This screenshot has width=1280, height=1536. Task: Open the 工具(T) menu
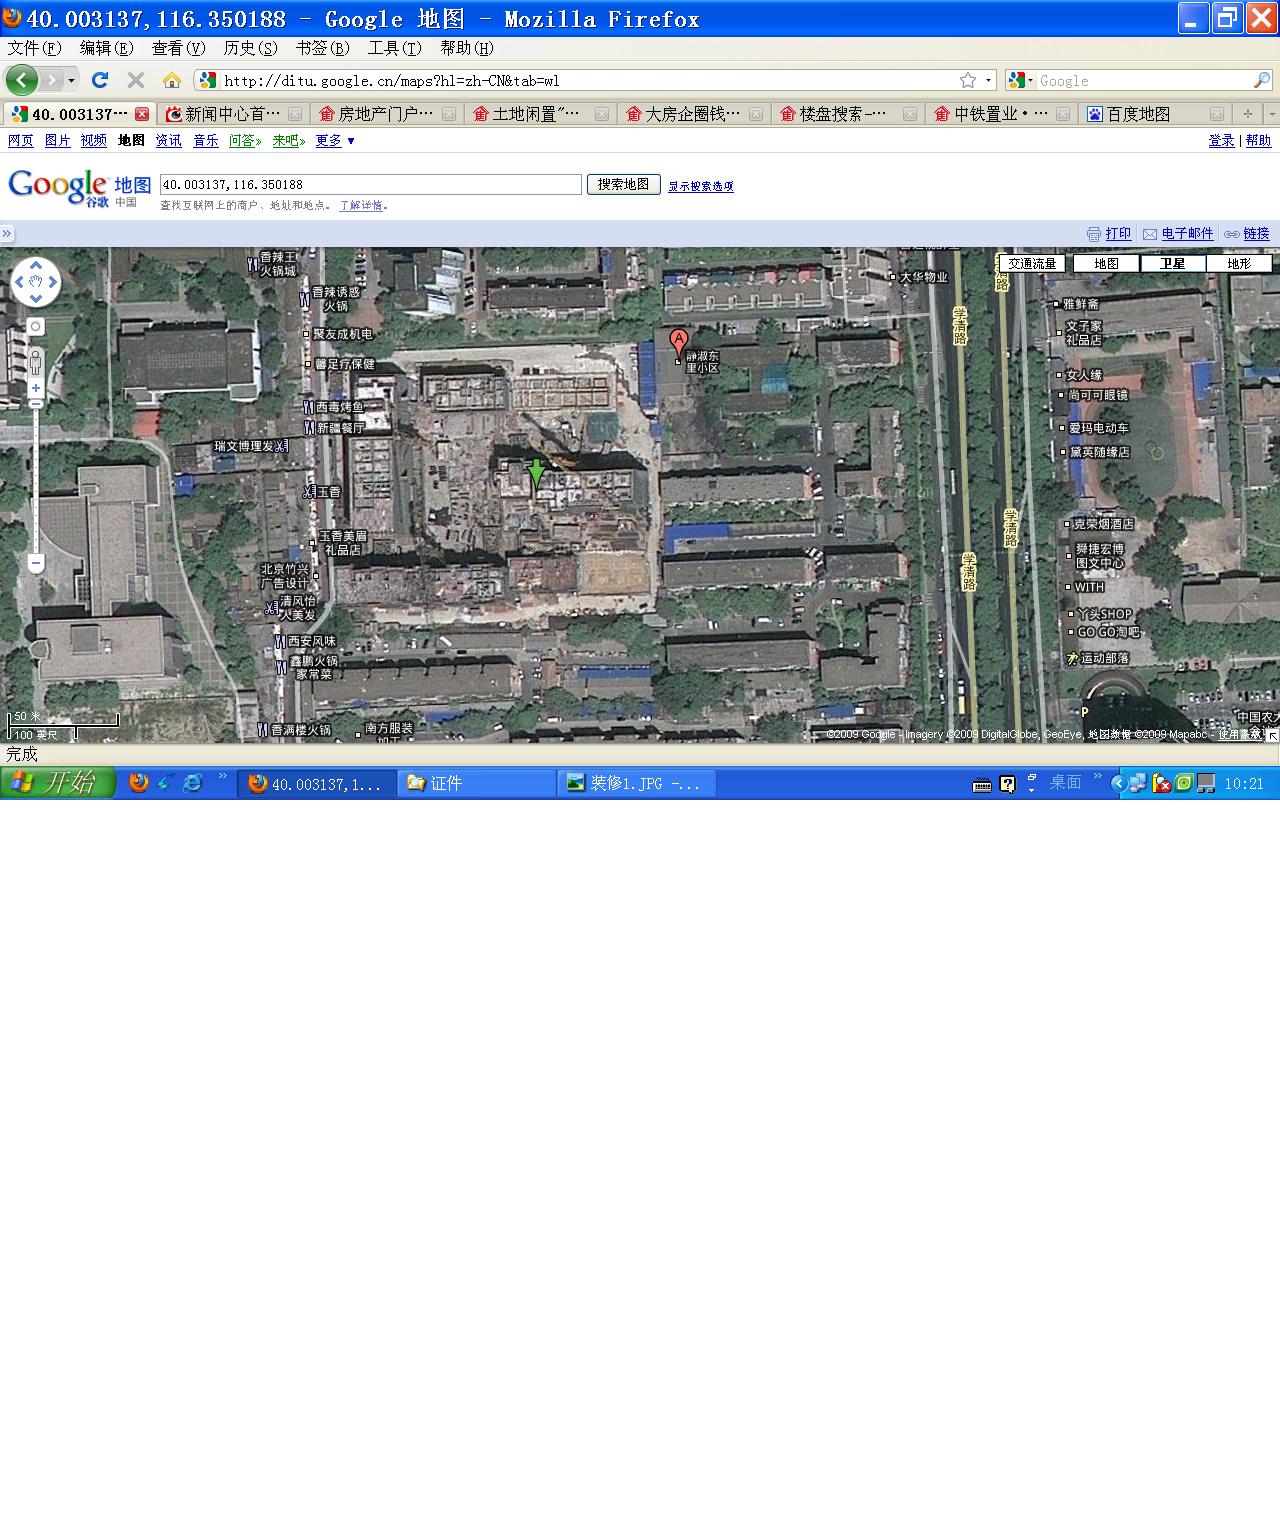(x=394, y=48)
